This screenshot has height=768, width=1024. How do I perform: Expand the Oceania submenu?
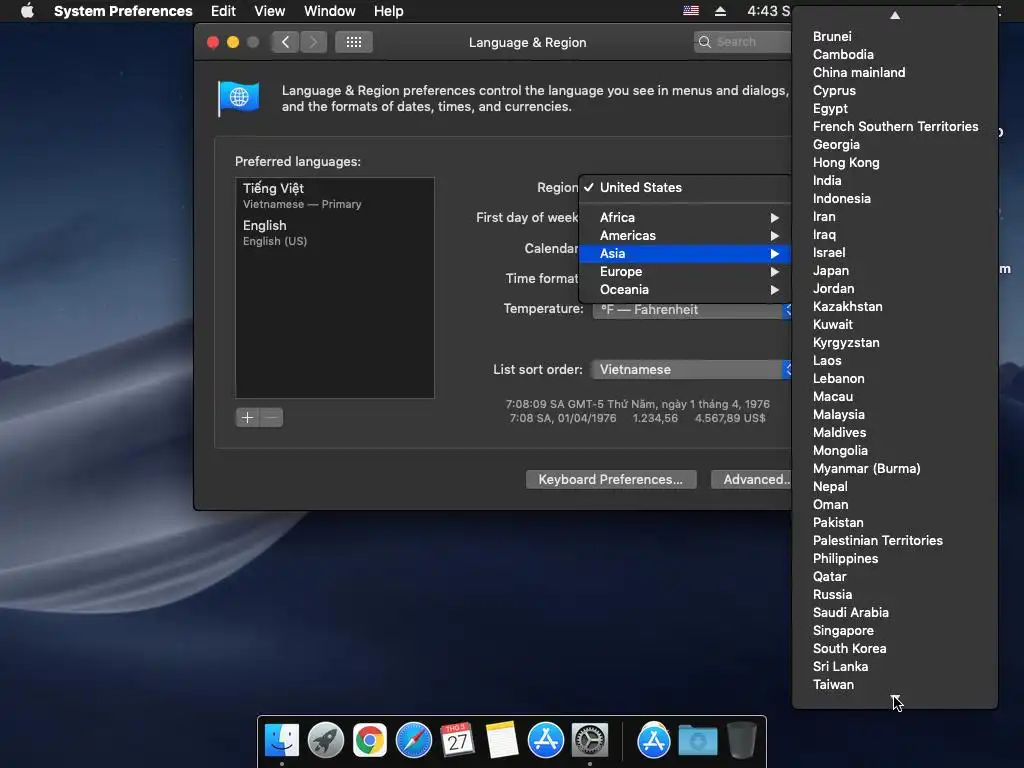click(684, 289)
